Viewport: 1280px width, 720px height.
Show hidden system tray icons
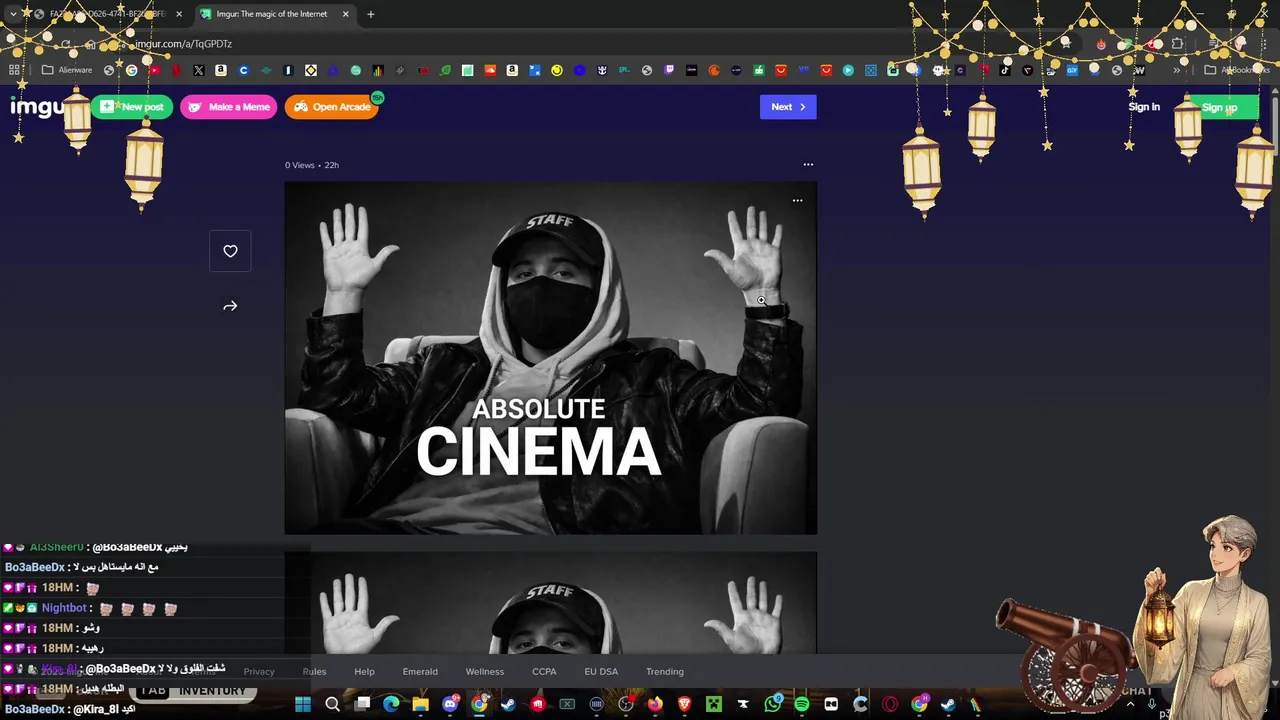[1131, 705]
